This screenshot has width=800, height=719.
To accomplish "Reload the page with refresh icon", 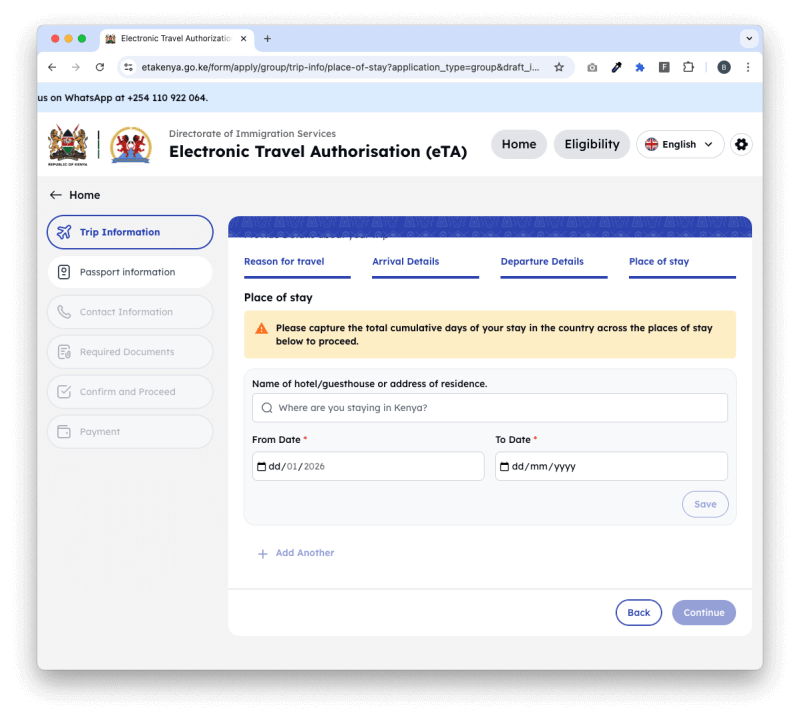I will (x=100, y=67).
